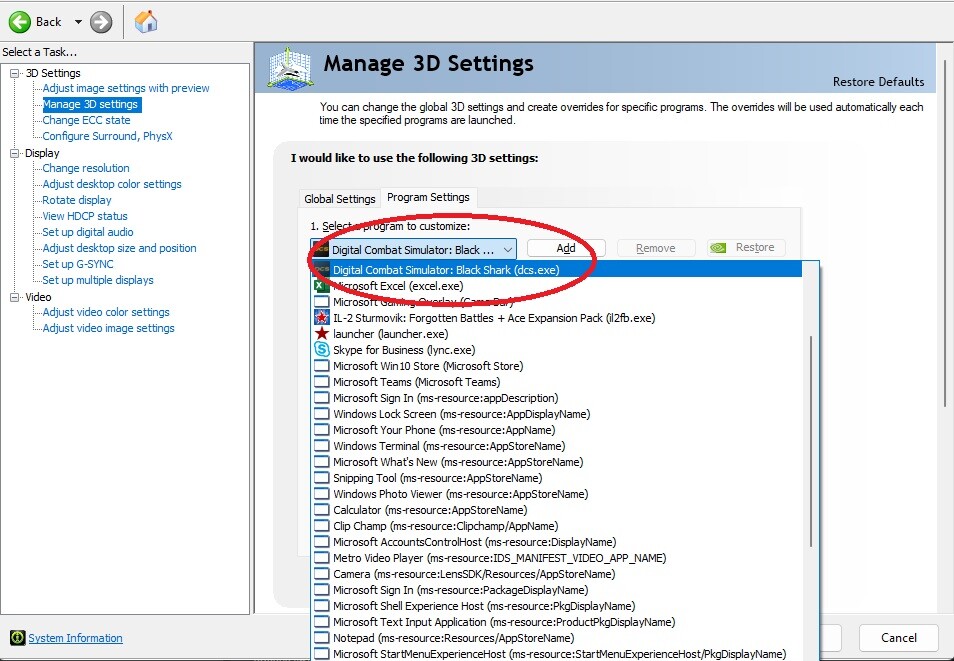Switch to the Global Settings tab
954x661 pixels.
339,199
